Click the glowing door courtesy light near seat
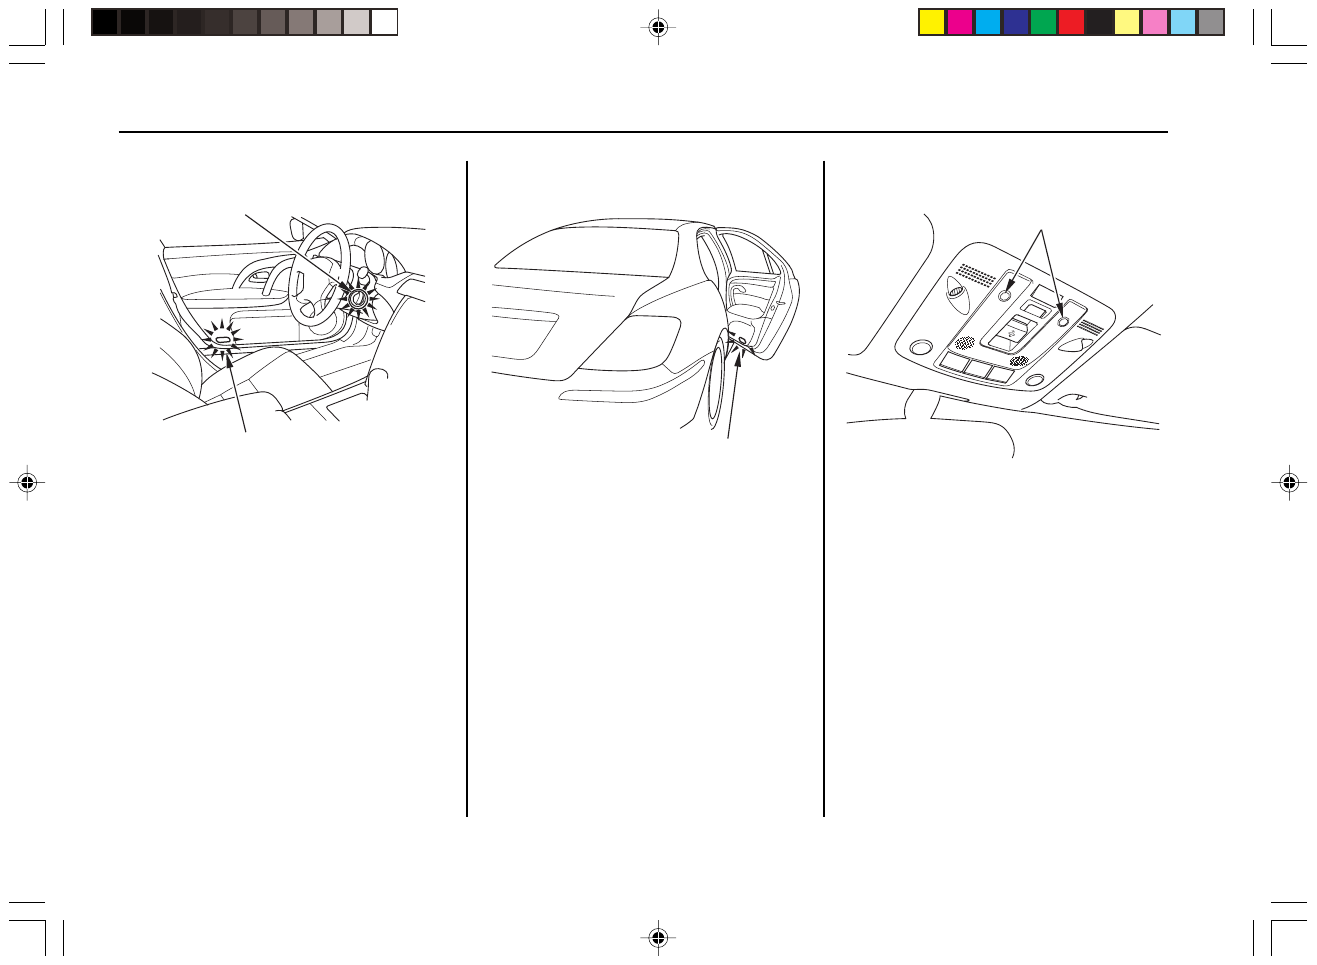The image size is (1317, 965). pyautogui.click(x=224, y=342)
